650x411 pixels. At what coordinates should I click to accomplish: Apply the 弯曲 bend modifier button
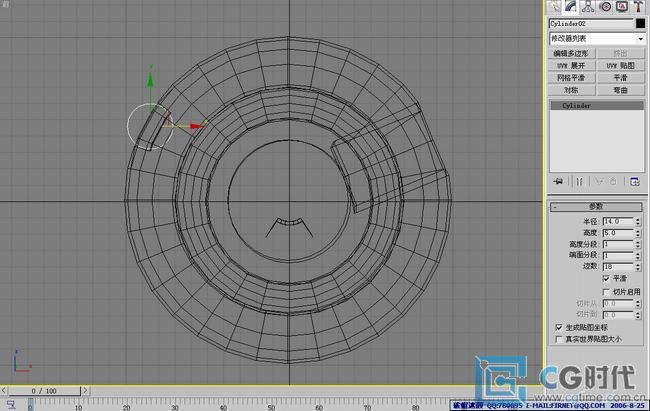pos(621,90)
